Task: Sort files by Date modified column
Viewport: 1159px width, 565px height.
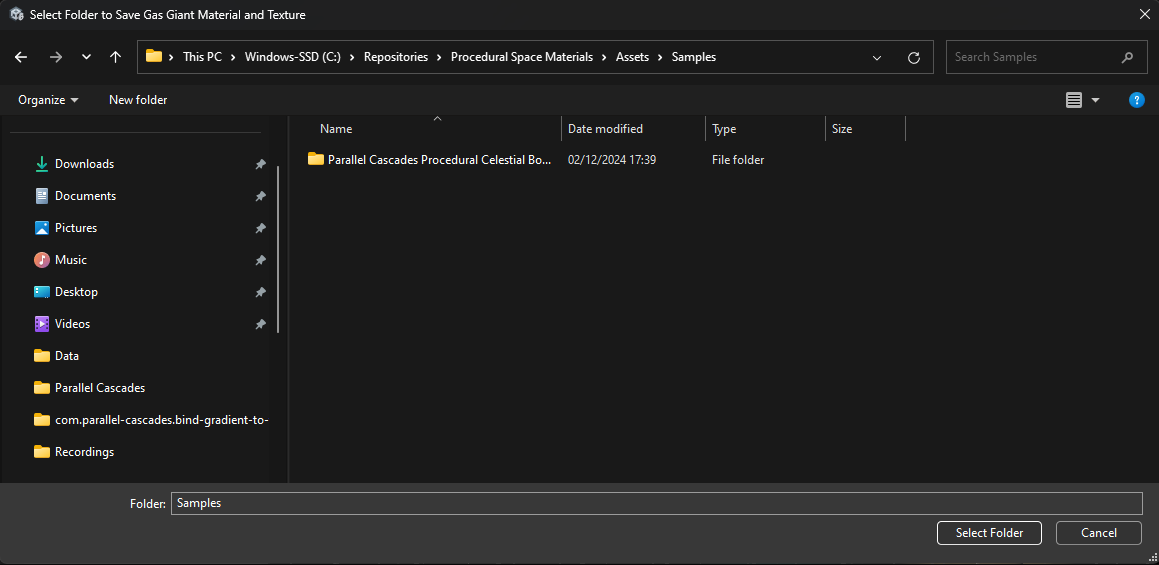Action: pos(605,129)
